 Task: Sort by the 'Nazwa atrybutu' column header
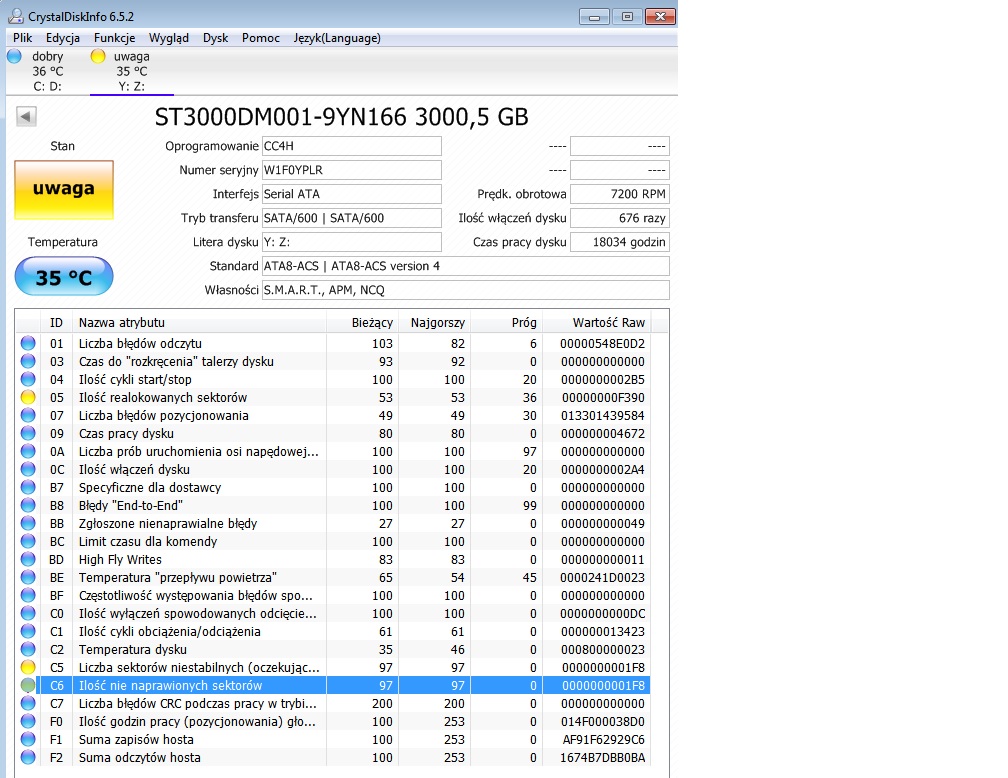pyautogui.click(x=199, y=323)
